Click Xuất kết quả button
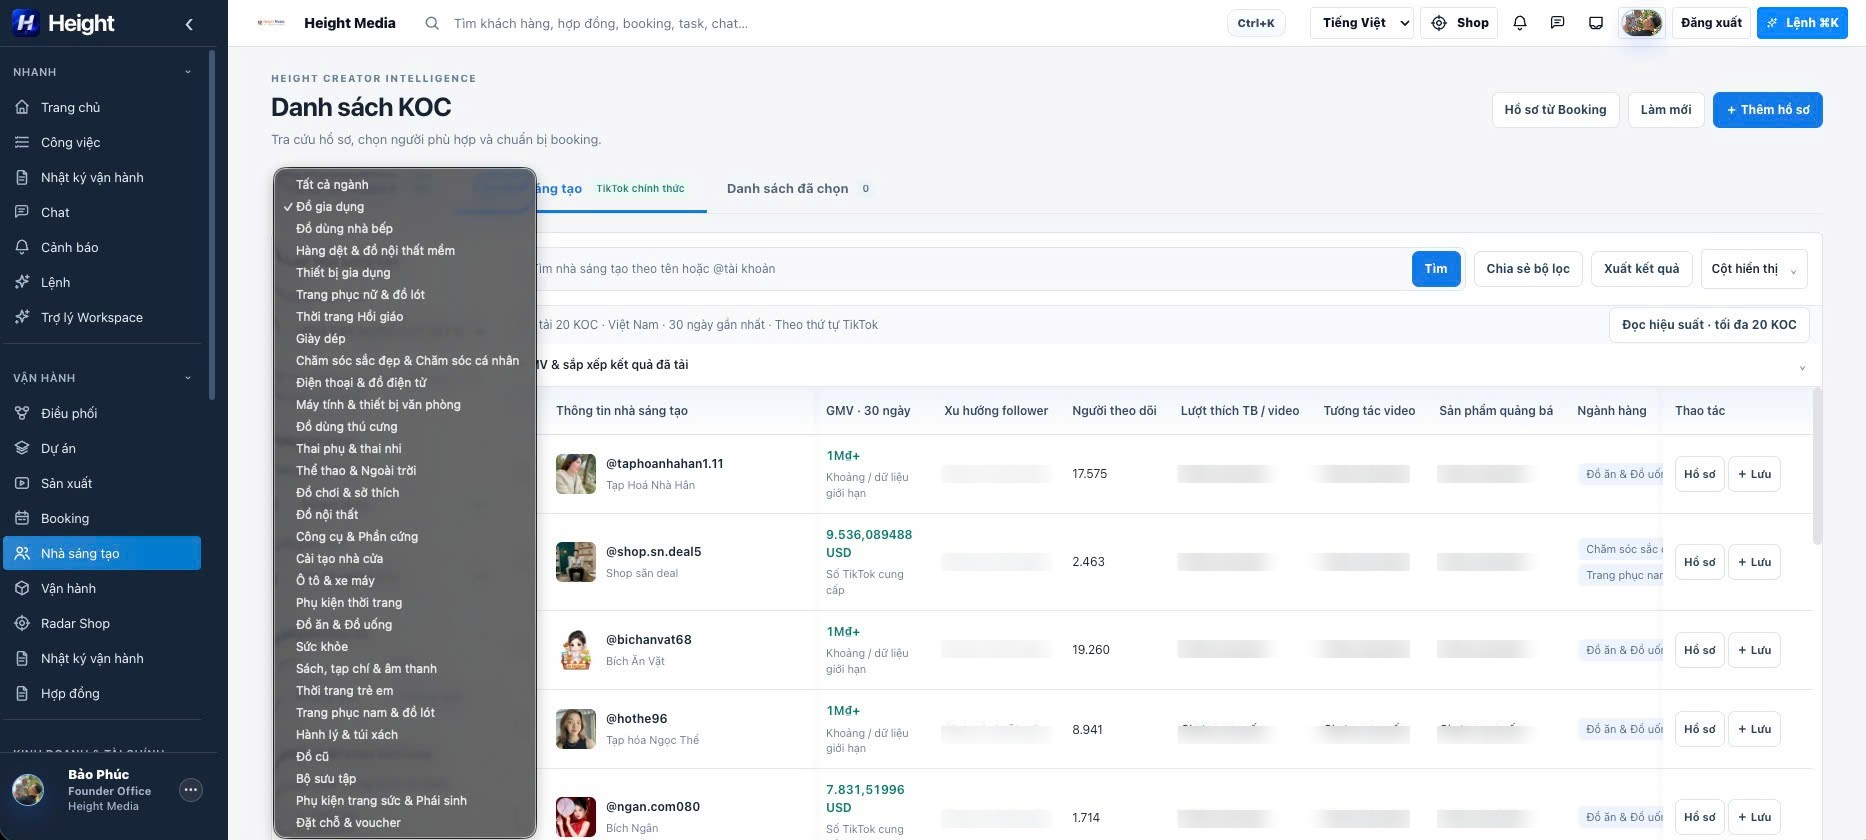Viewport: 1866px width, 840px height. (x=1642, y=269)
